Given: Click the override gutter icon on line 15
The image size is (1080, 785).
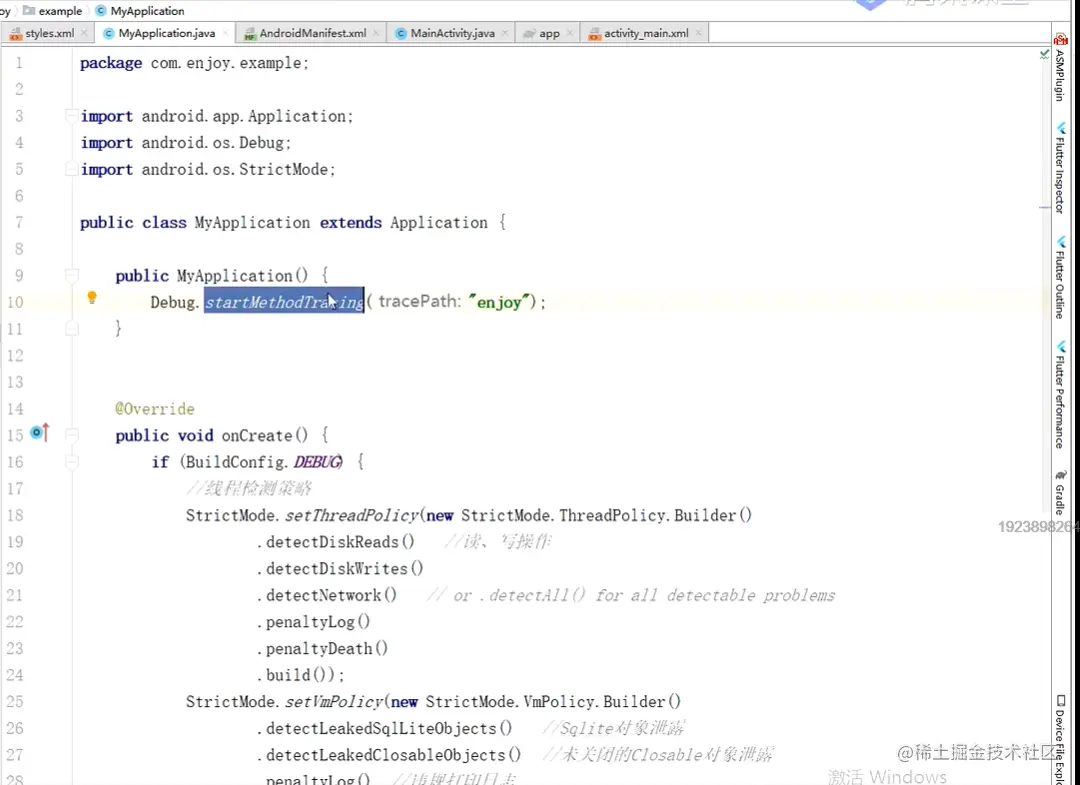Looking at the screenshot, I should tap(41, 432).
